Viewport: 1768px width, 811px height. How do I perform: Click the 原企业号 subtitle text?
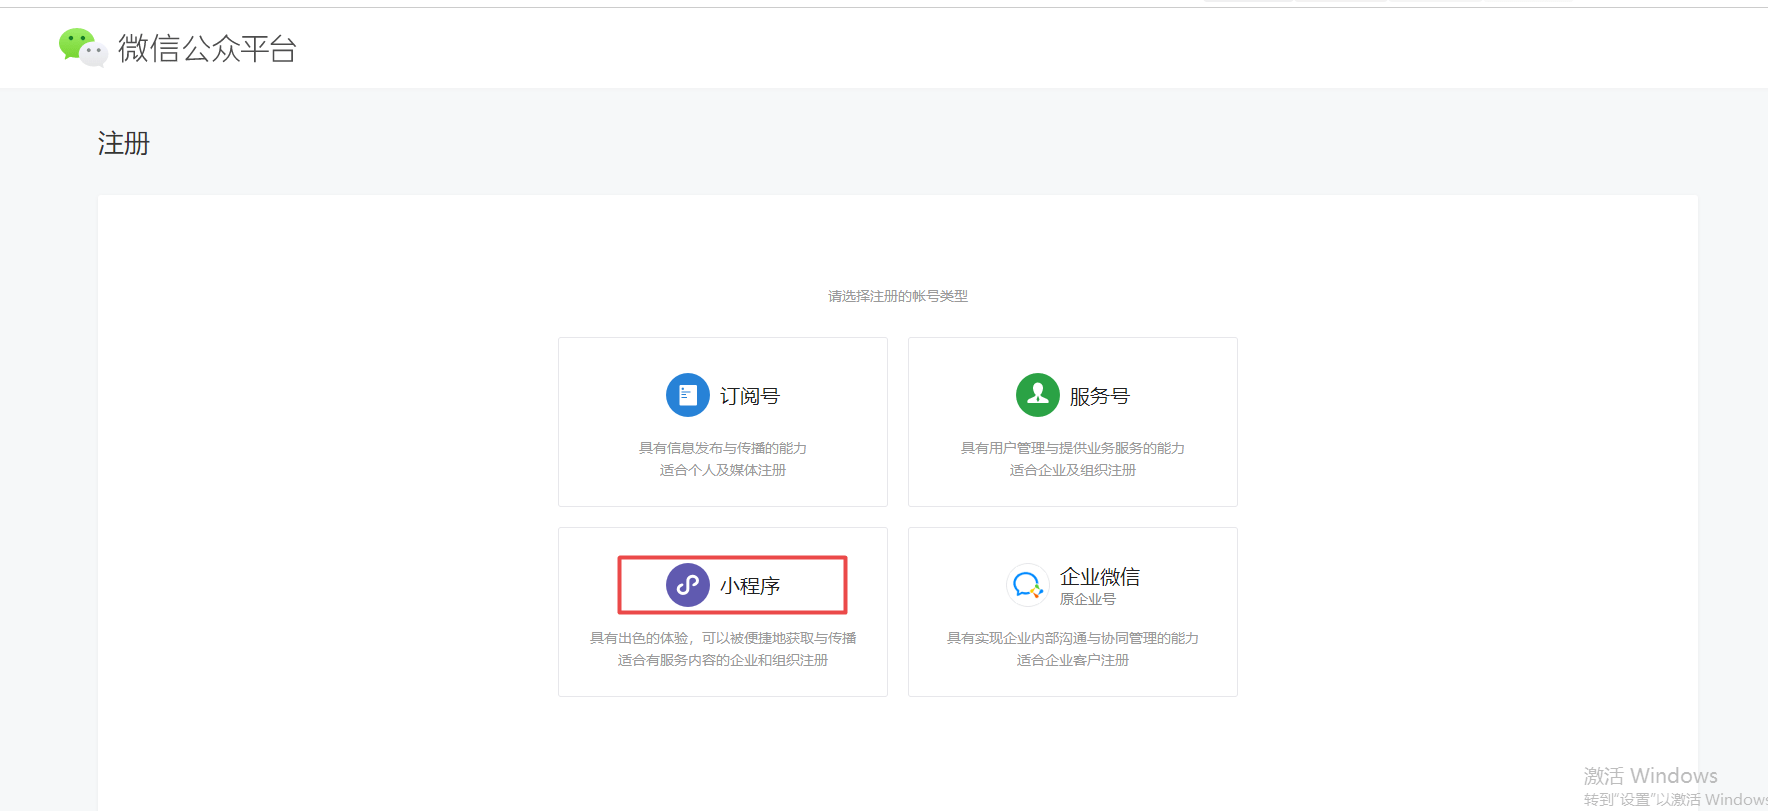[1088, 599]
